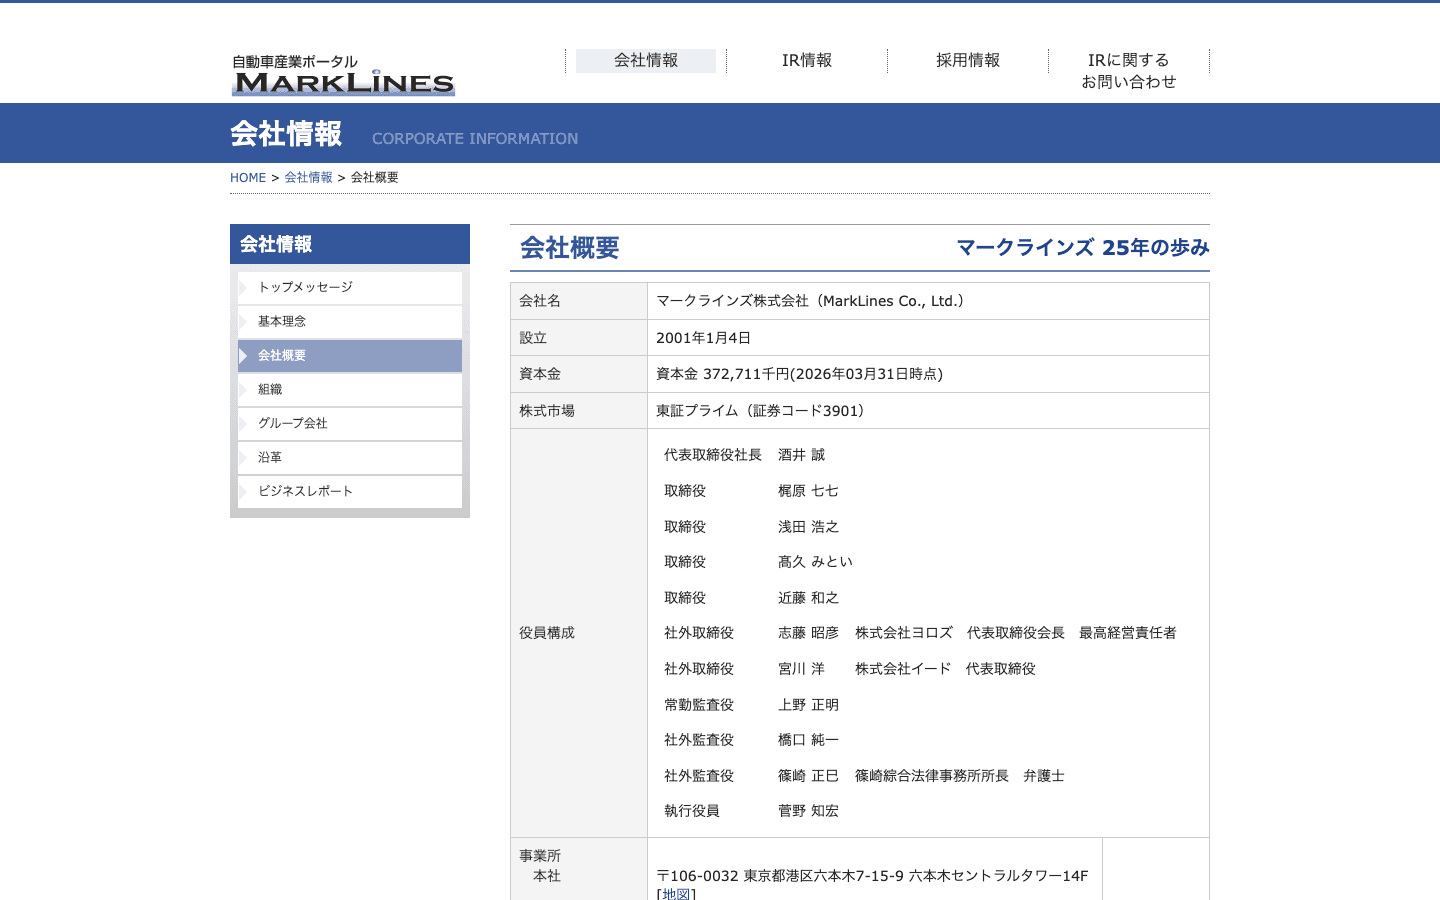
Task: Click director name 梶原 七七
Action: point(808,491)
